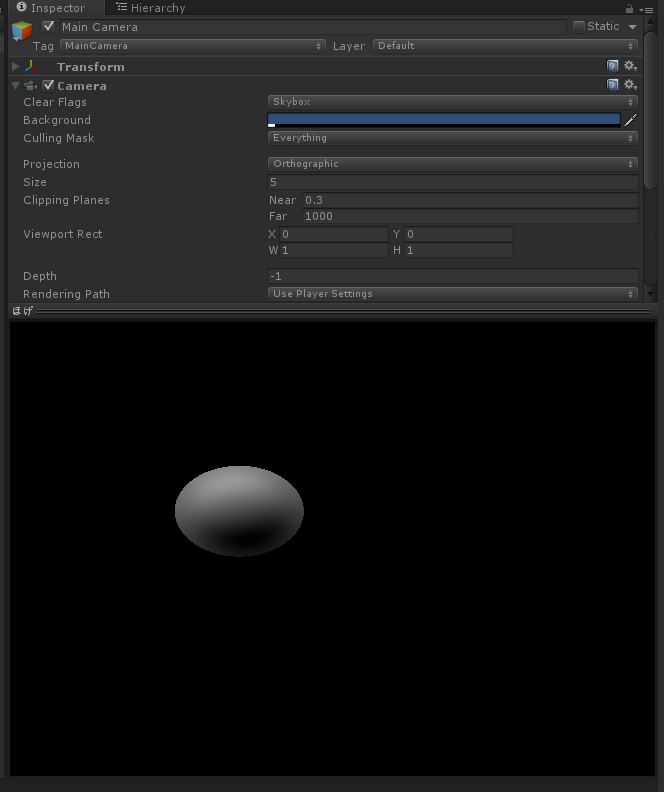Image resolution: width=664 pixels, height=792 pixels.
Task: Click the Viewport Rect X field
Action: point(334,234)
